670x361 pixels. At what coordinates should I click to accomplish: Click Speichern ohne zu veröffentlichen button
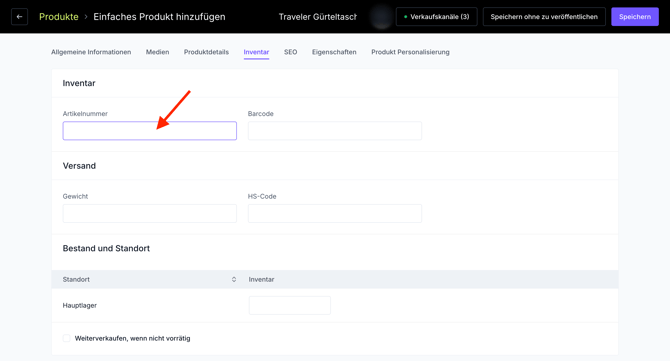pos(544,17)
